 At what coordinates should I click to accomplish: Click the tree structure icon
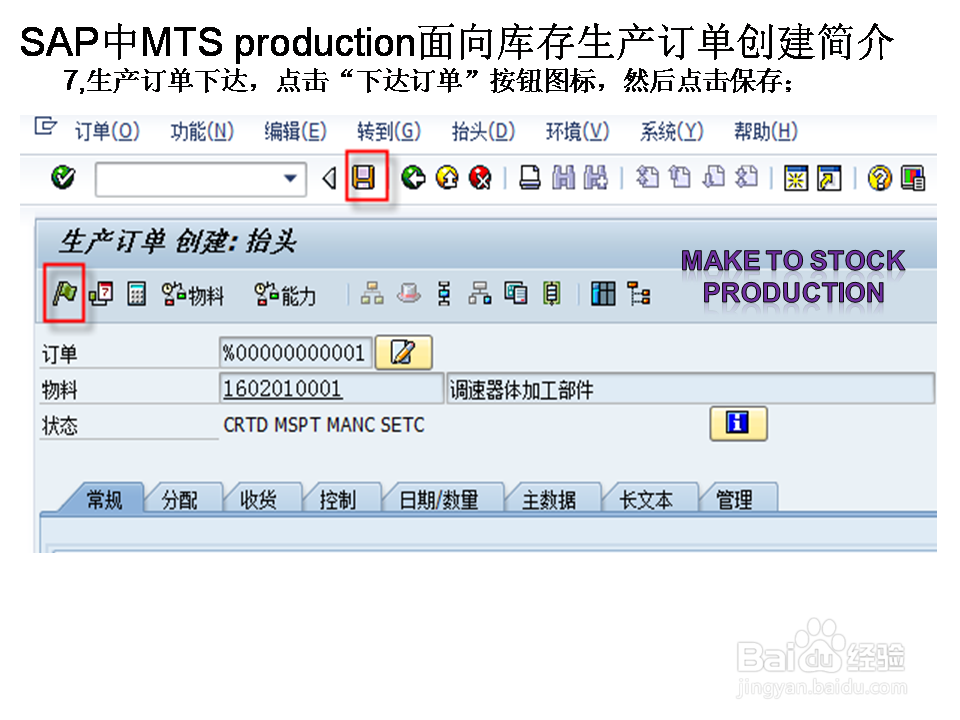pos(639,294)
